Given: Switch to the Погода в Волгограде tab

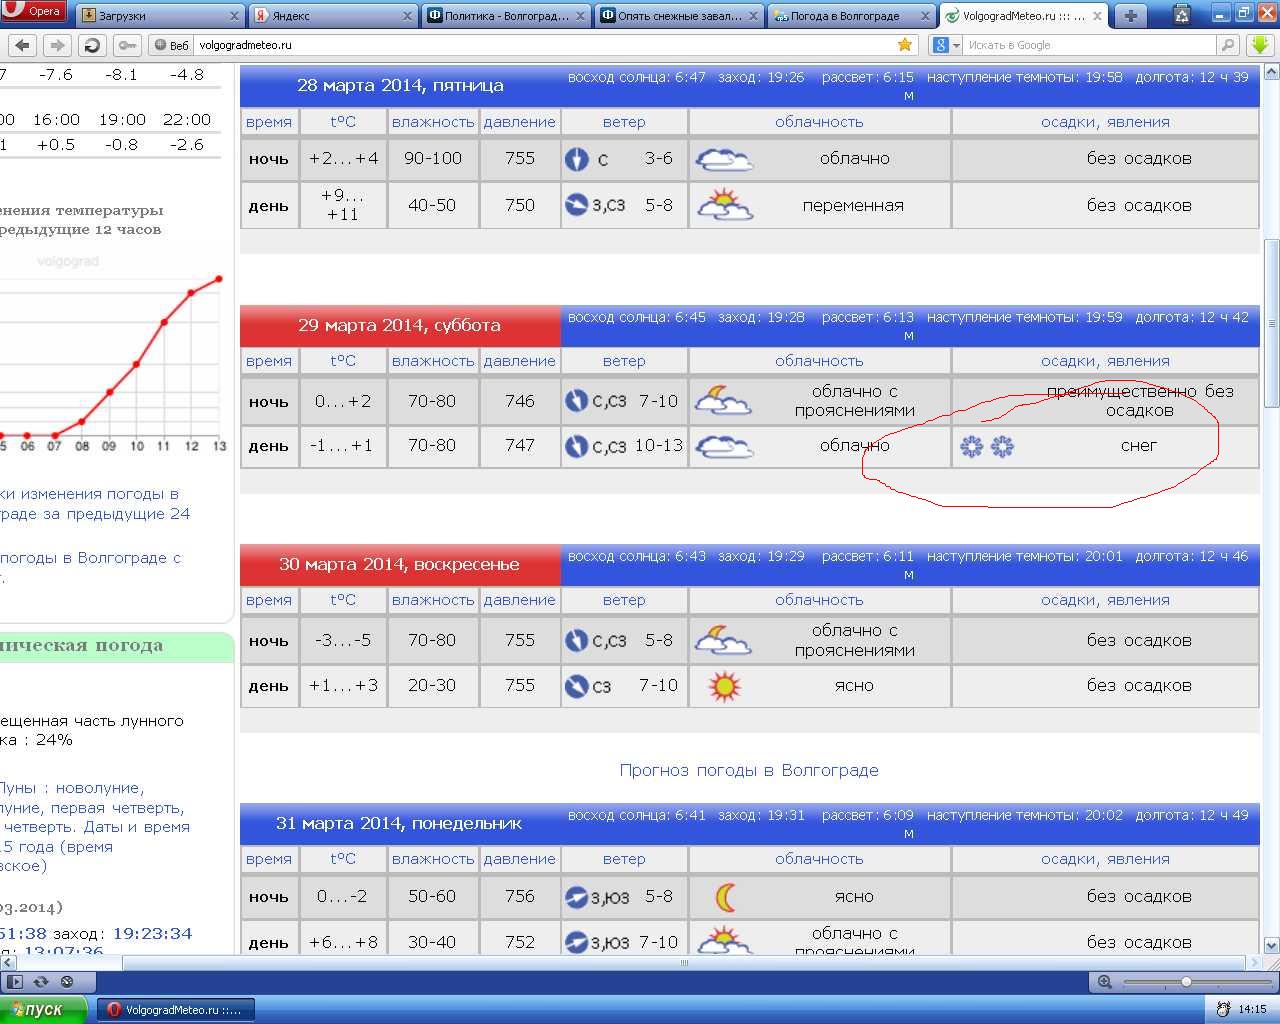Looking at the screenshot, I should point(852,16).
